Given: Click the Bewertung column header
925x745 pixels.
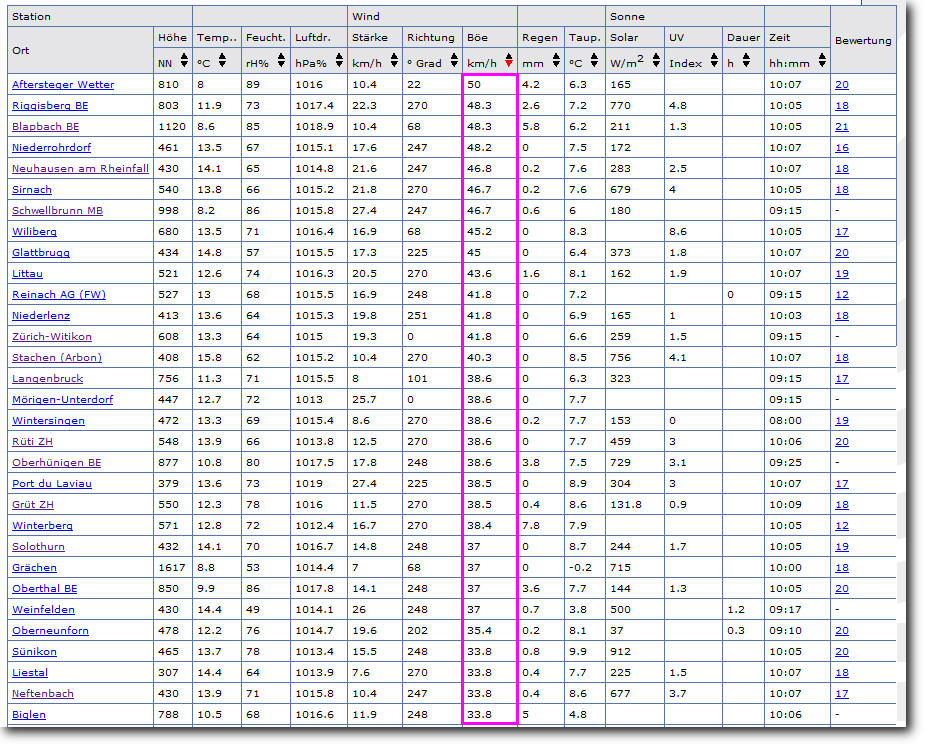Looking at the screenshot, I should point(862,41).
